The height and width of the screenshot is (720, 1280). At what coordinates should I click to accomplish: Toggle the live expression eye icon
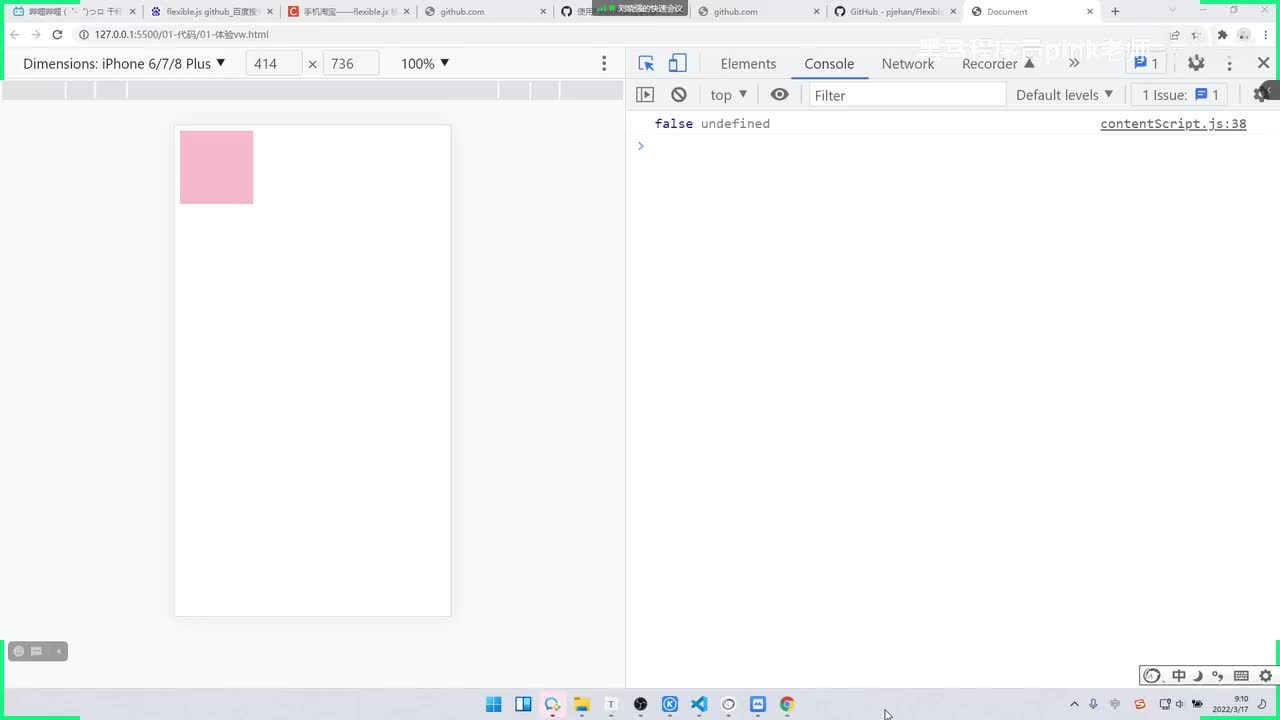[779, 95]
